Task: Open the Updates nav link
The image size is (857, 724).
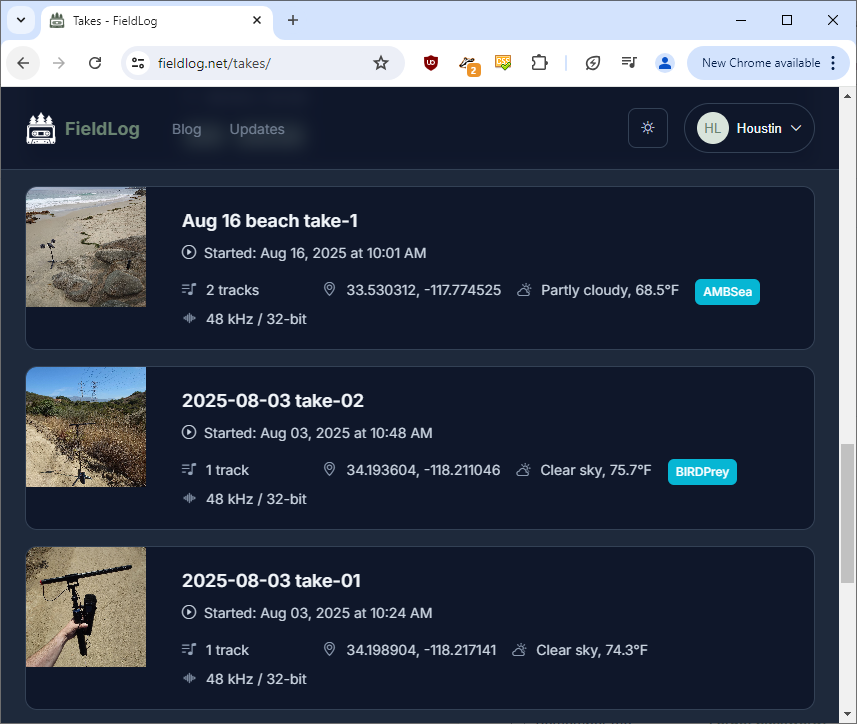Action: (257, 129)
